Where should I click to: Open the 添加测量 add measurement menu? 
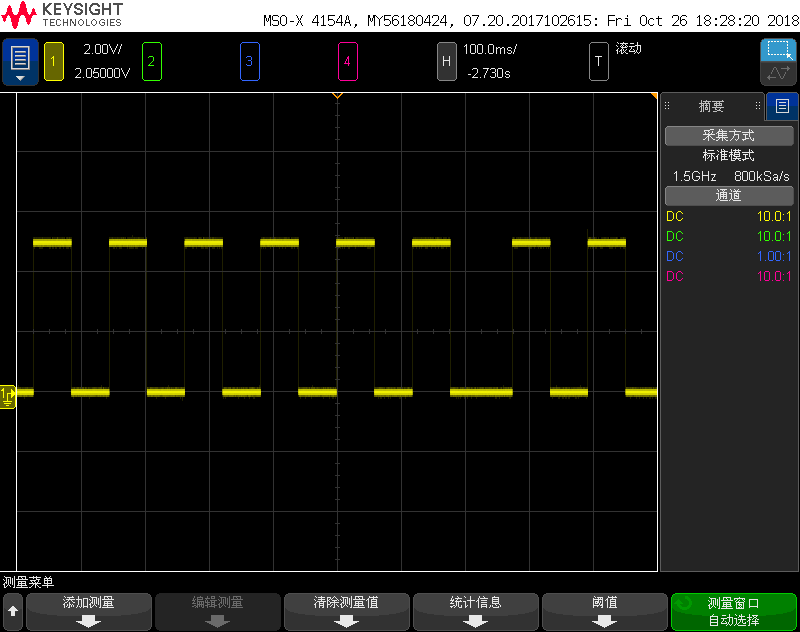[x=89, y=612]
